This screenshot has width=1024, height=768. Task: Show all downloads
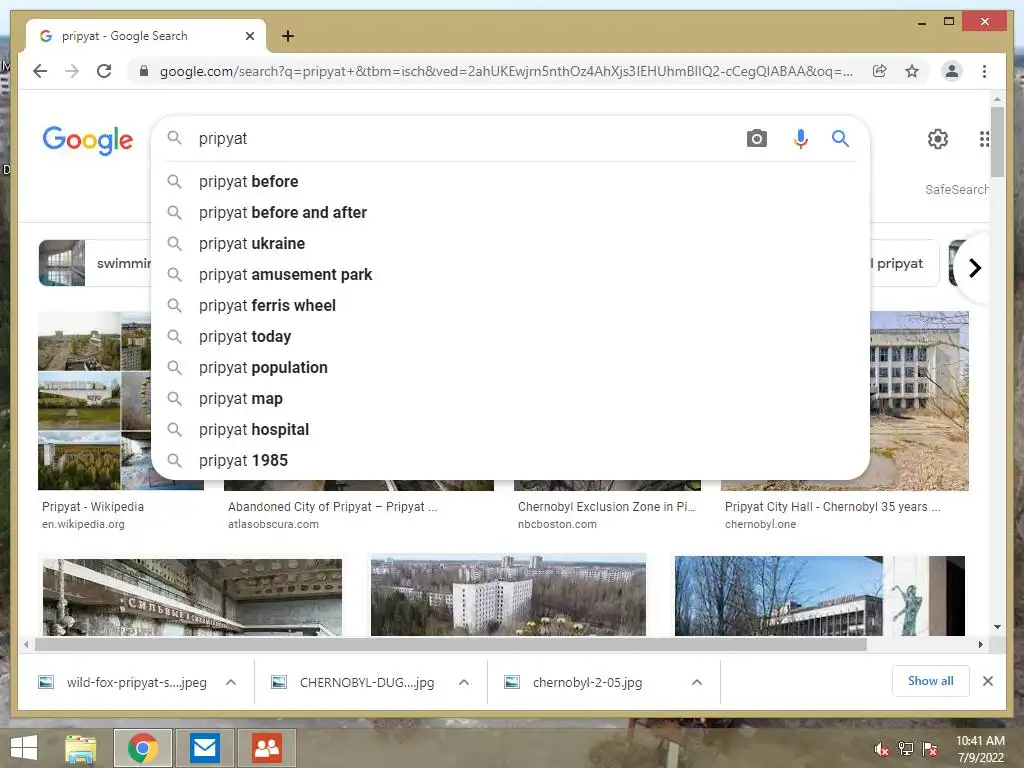[x=931, y=681]
